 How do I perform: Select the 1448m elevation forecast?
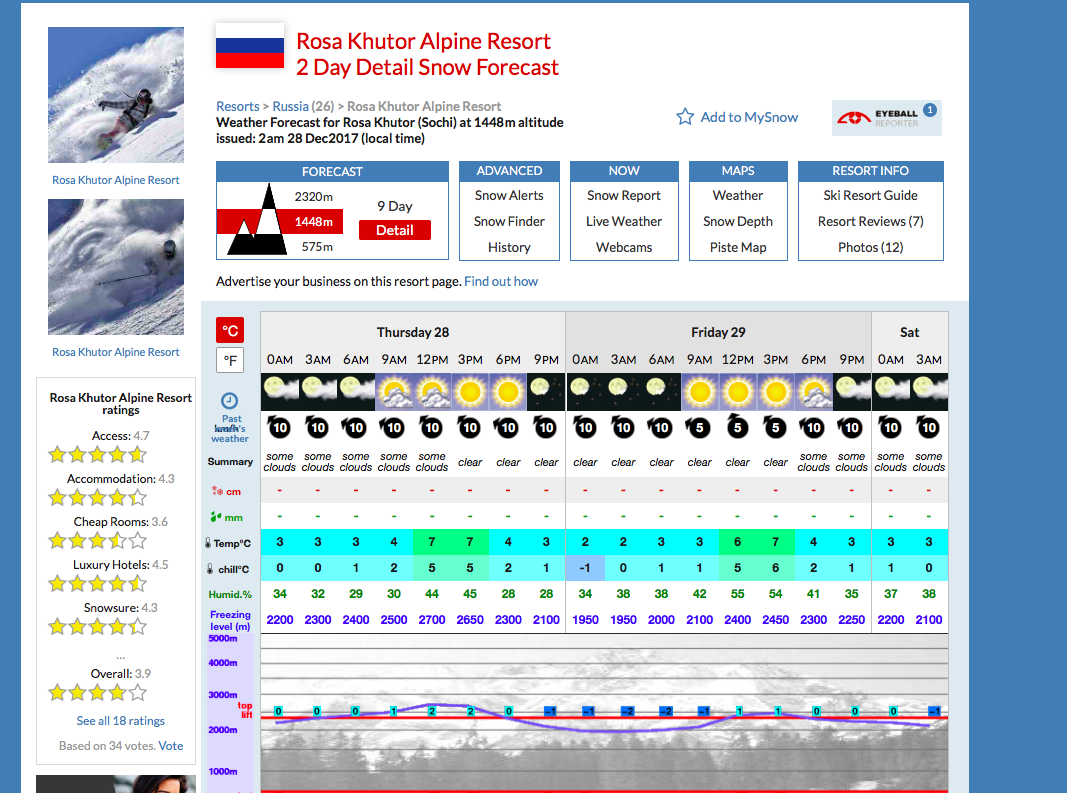click(x=314, y=222)
